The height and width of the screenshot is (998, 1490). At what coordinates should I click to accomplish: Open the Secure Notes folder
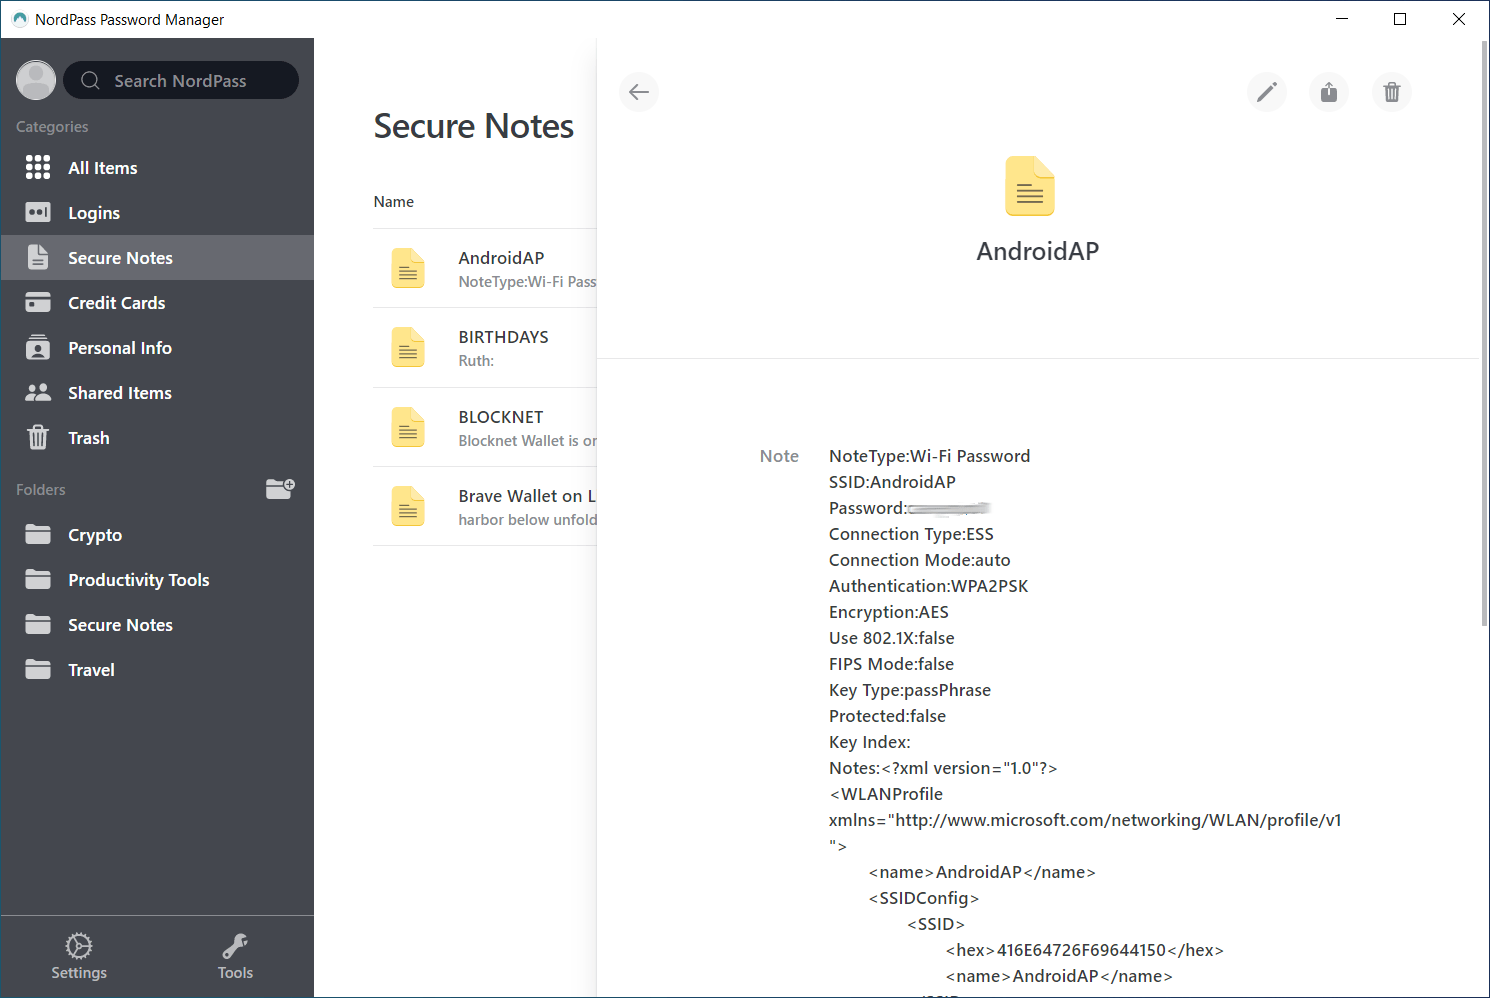157,624
